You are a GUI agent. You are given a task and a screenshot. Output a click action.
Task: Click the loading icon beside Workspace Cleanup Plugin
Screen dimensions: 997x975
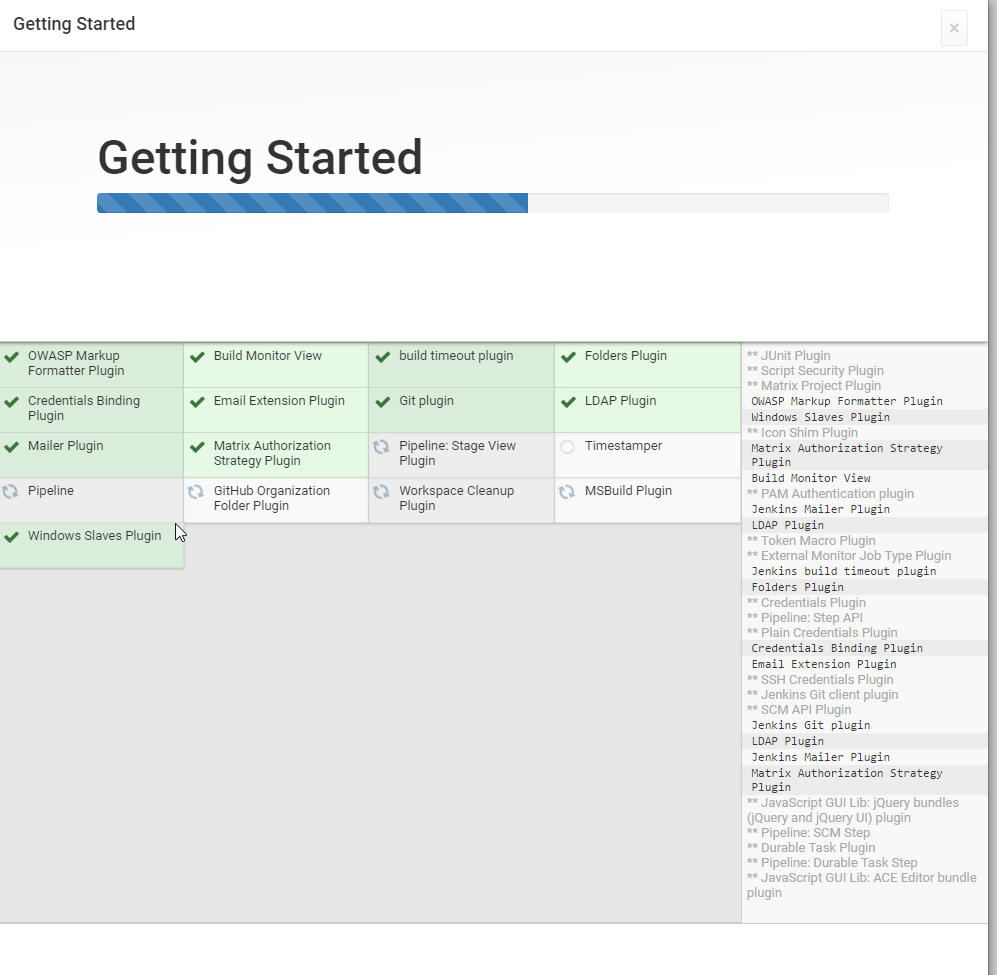coord(381,492)
